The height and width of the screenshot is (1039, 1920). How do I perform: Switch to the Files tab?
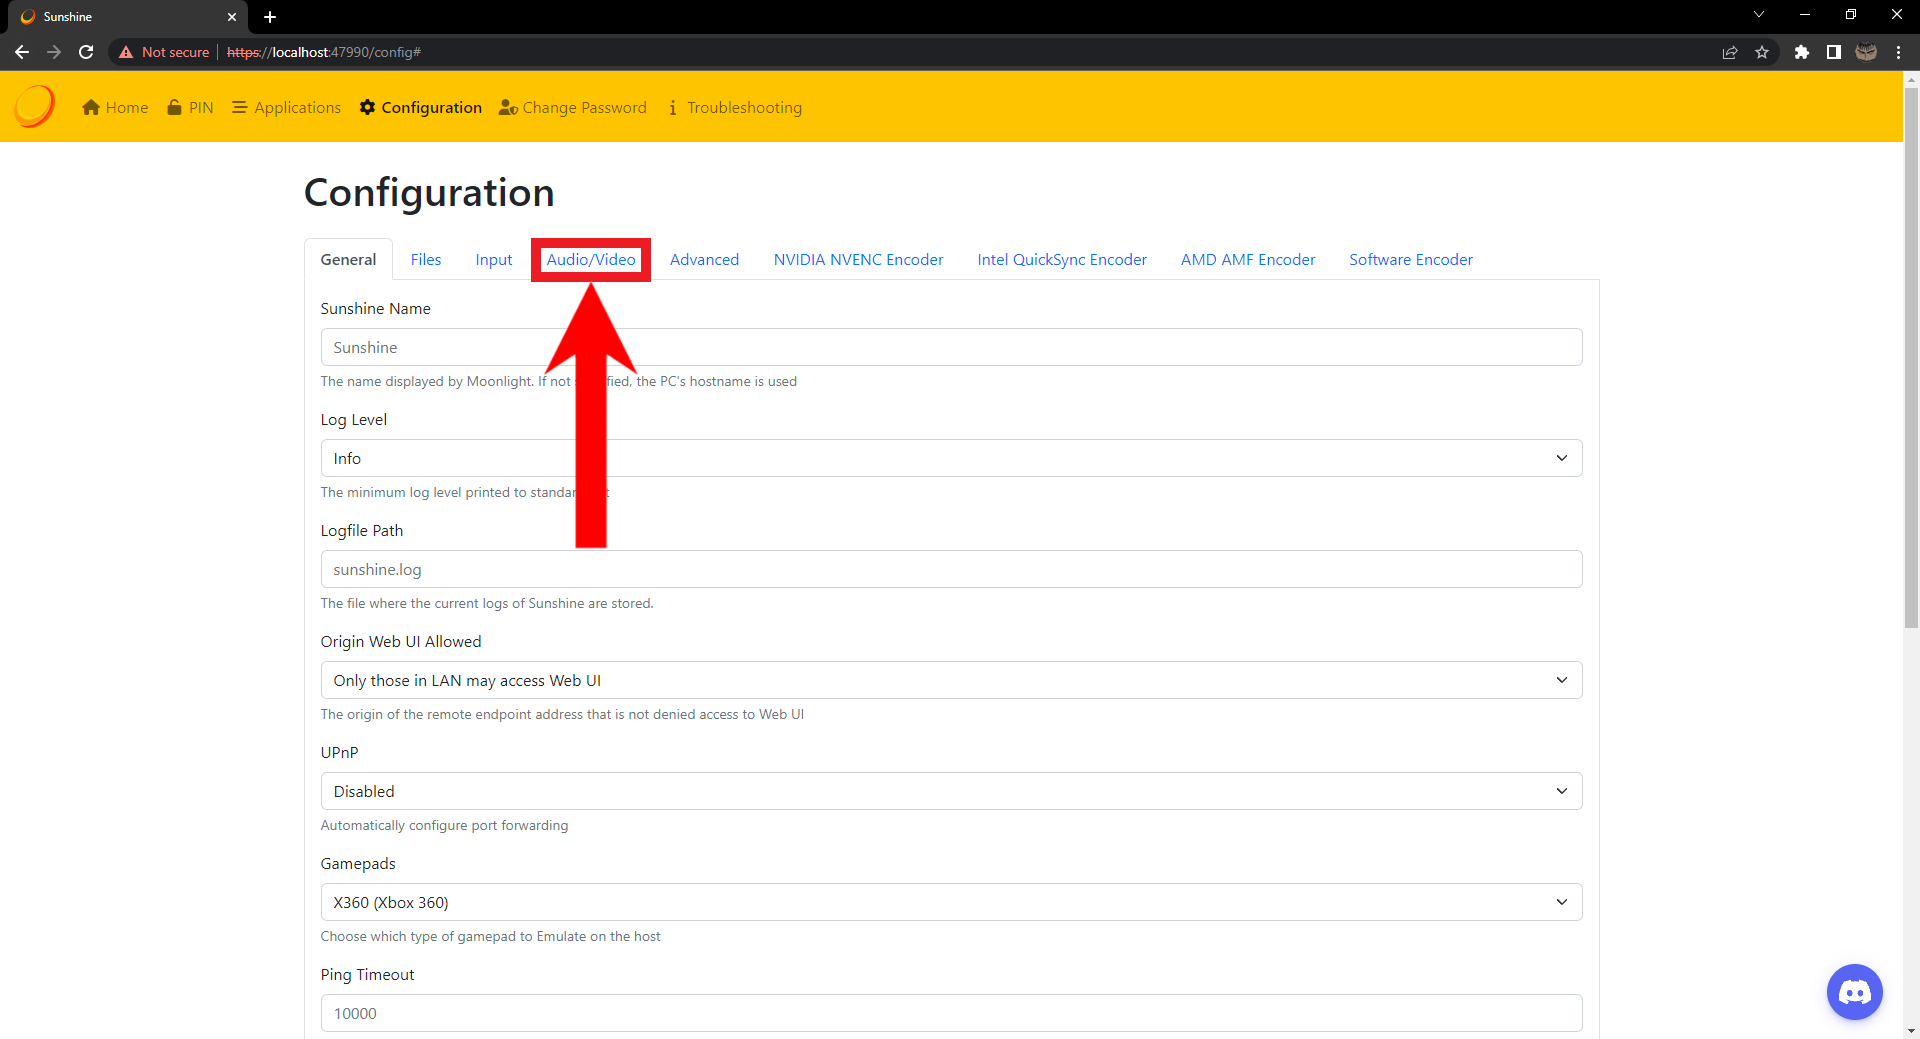click(426, 260)
